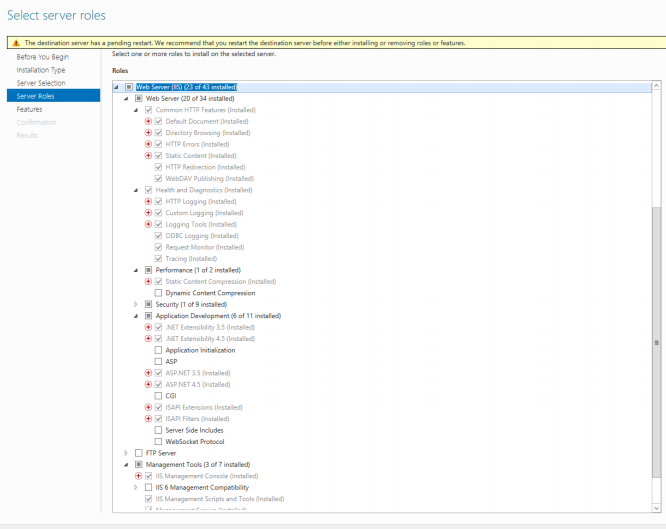This screenshot has width=666, height=529.
Task: Click the WebDAV Publishing checkbox
Action: pos(158,178)
